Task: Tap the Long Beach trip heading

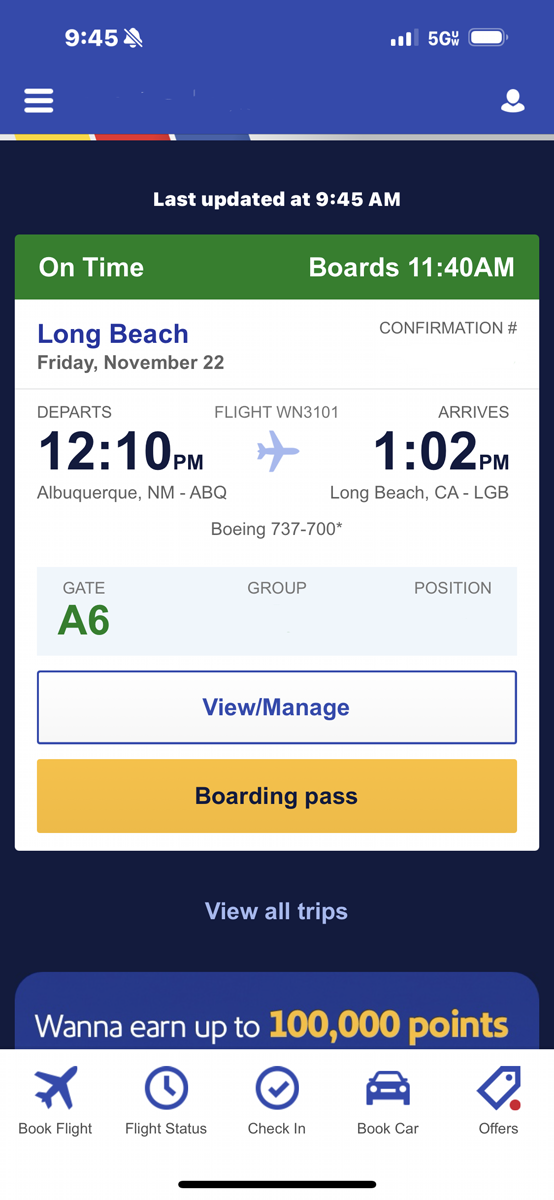Action: tap(113, 334)
